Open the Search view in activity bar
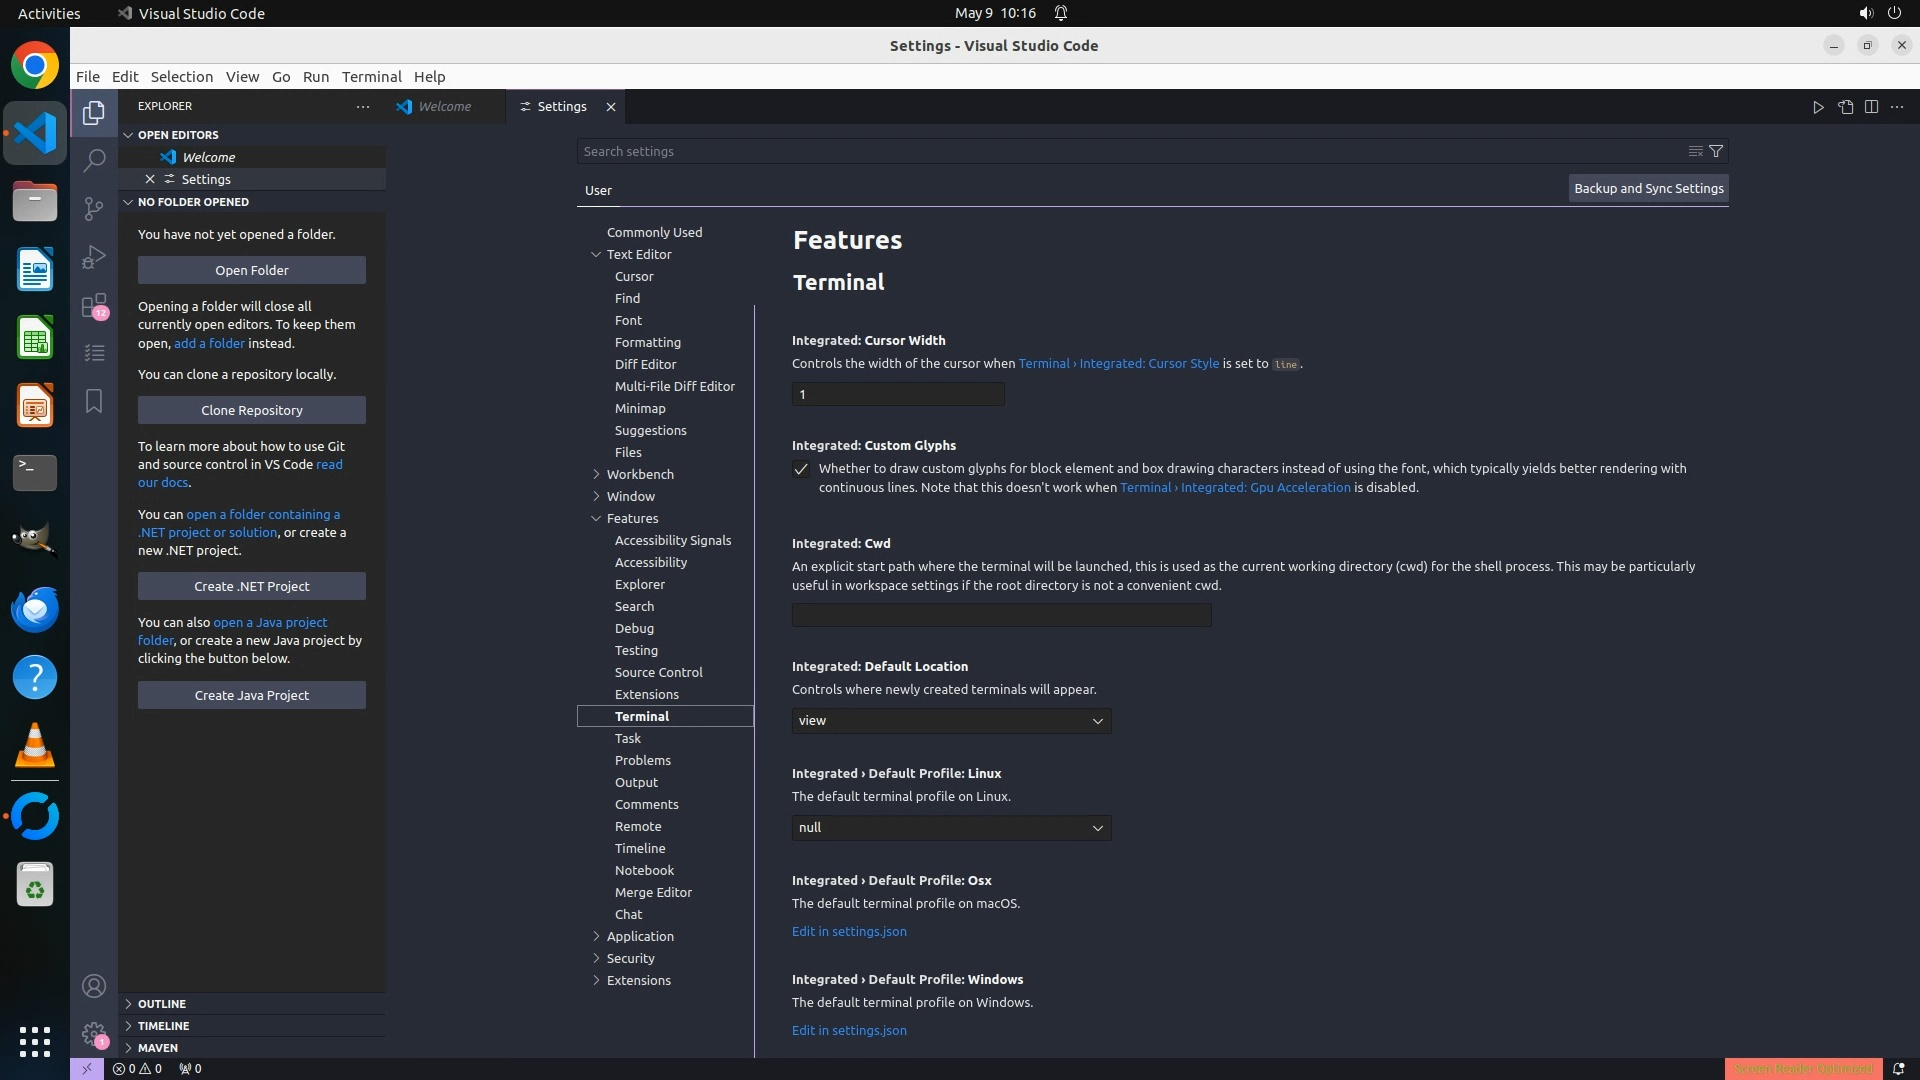The height and width of the screenshot is (1080, 1920). [94, 160]
